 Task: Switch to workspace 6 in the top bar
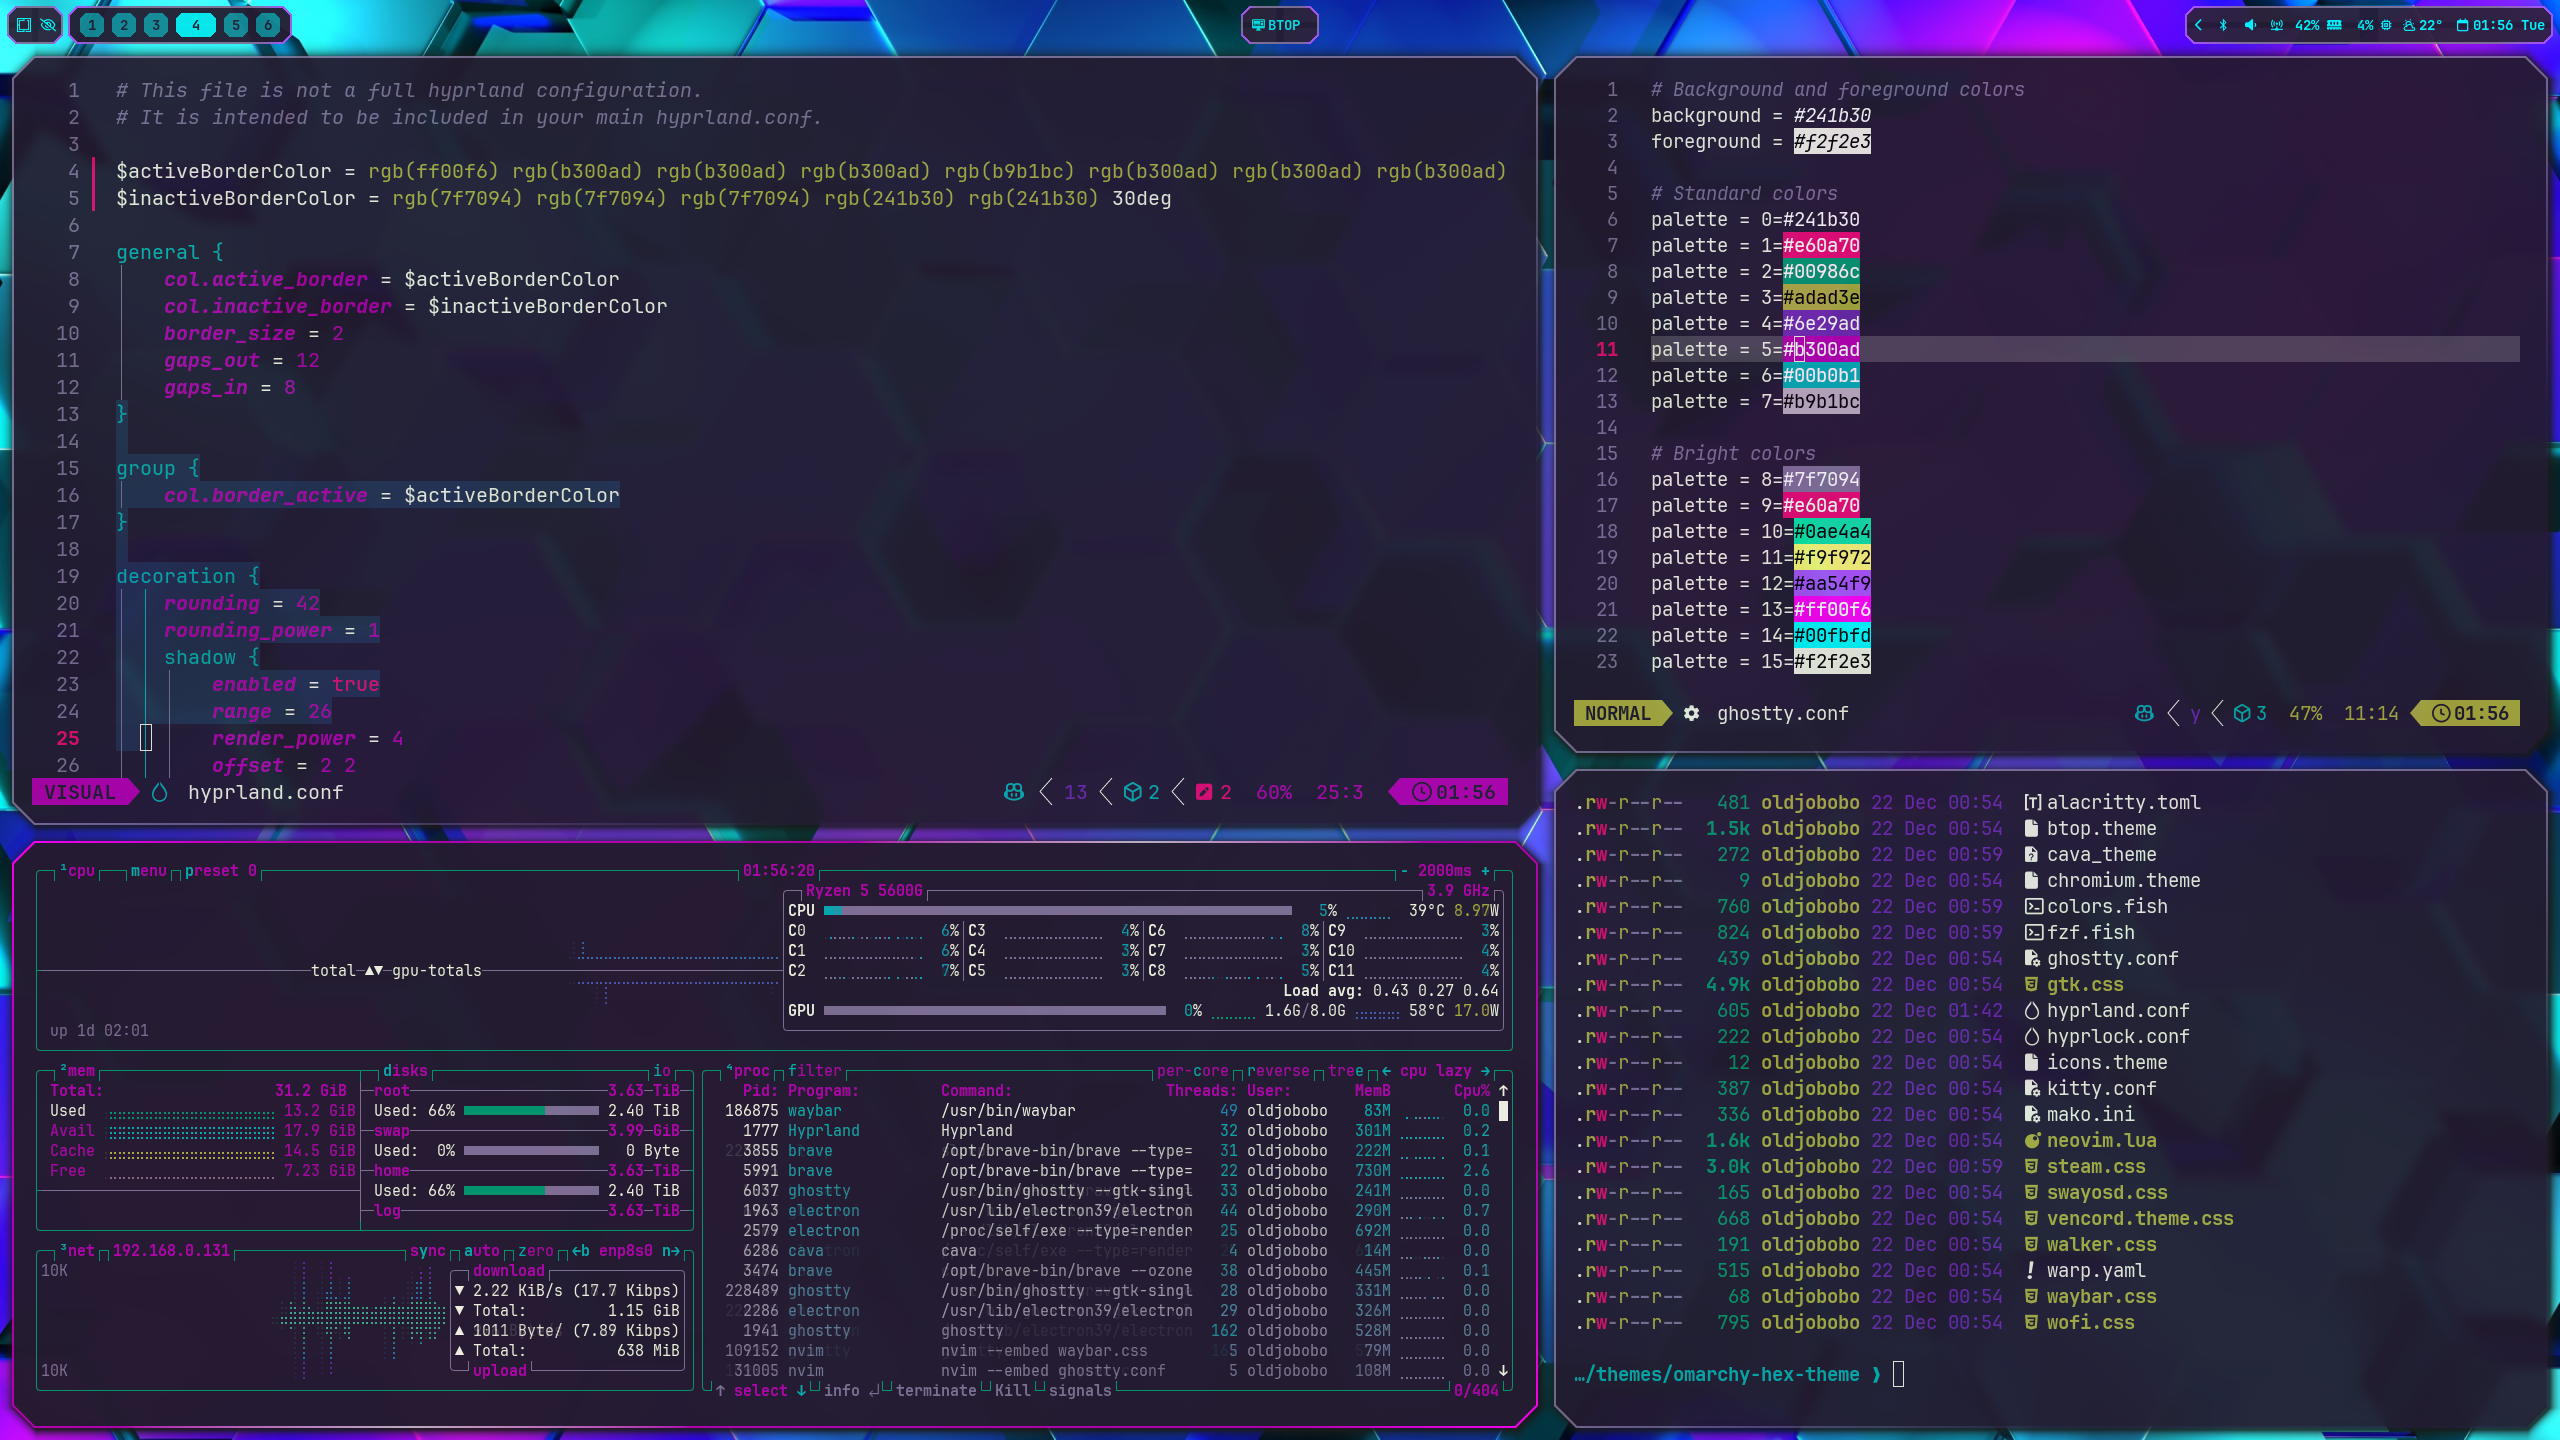point(268,25)
